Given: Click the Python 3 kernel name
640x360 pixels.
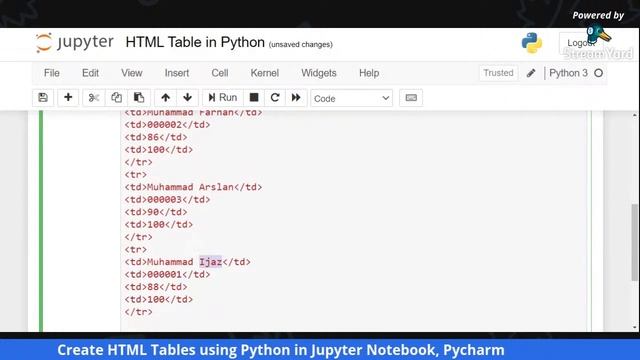Looking at the screenshot, I should (568, 73).
